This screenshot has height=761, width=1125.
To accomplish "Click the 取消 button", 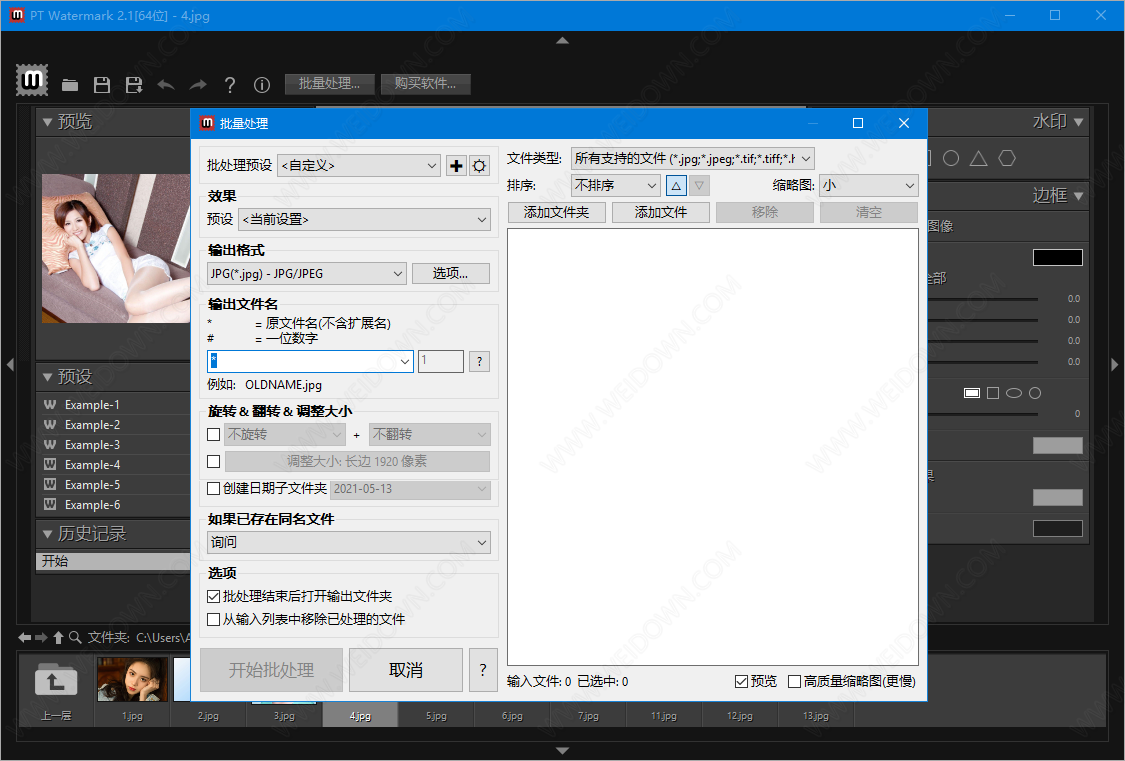I will point(405,670).
